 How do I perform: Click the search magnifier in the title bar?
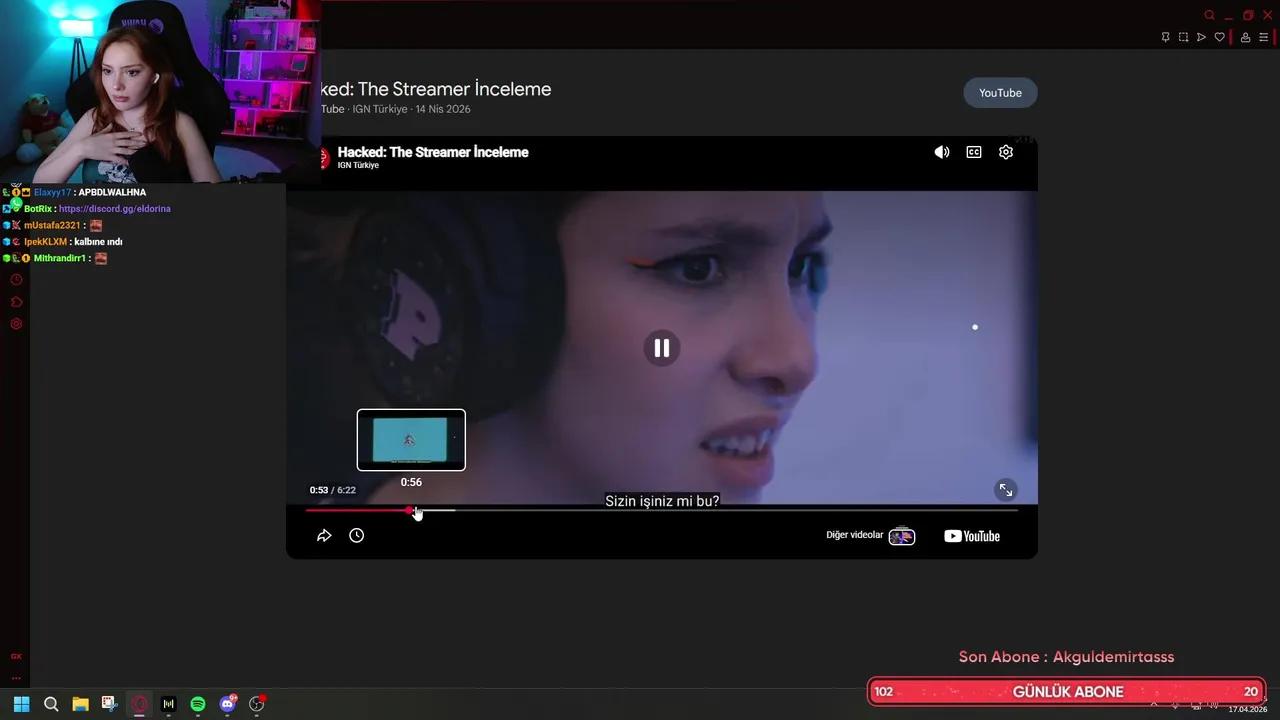1209,15
